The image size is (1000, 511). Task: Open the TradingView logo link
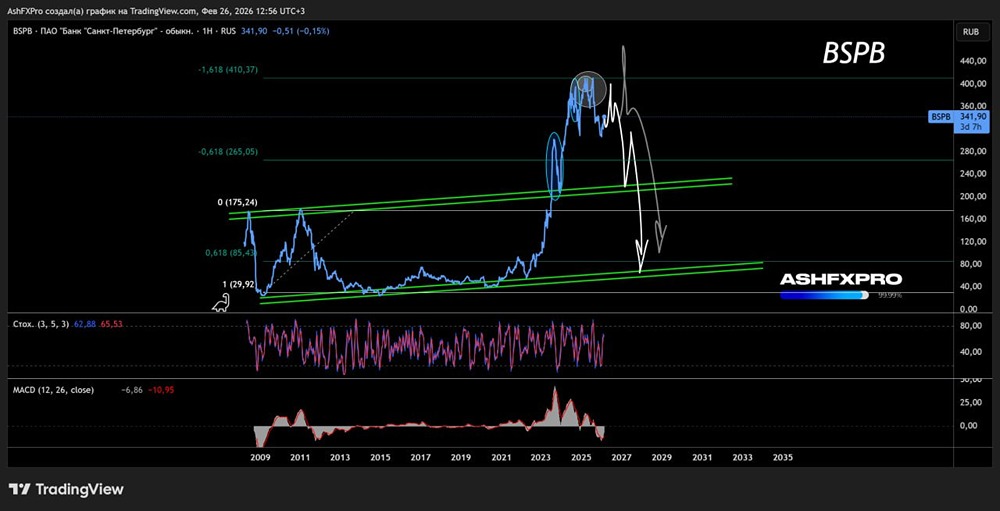66,489
